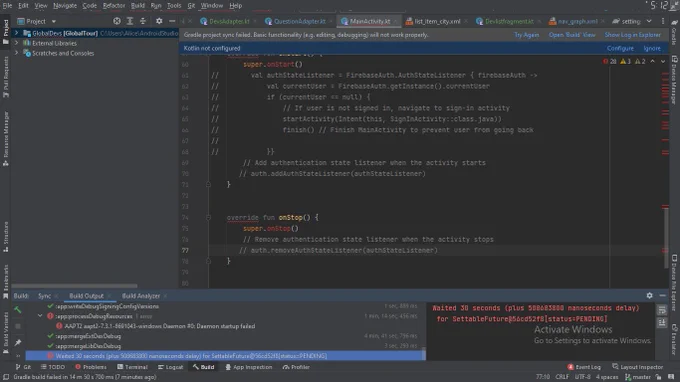
Task: Click the Select Opened File target icon
Action: pos(117,21)
